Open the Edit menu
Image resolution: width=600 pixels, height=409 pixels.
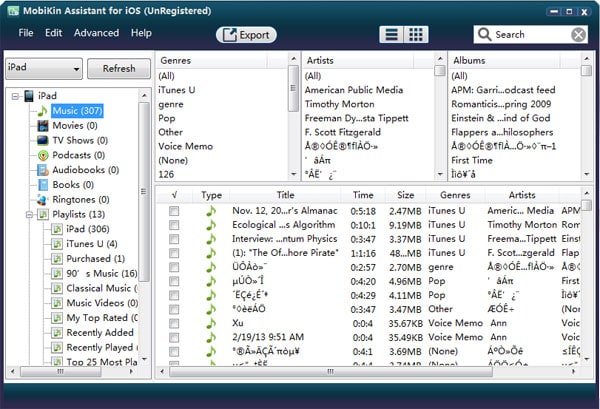click(53, 33)
